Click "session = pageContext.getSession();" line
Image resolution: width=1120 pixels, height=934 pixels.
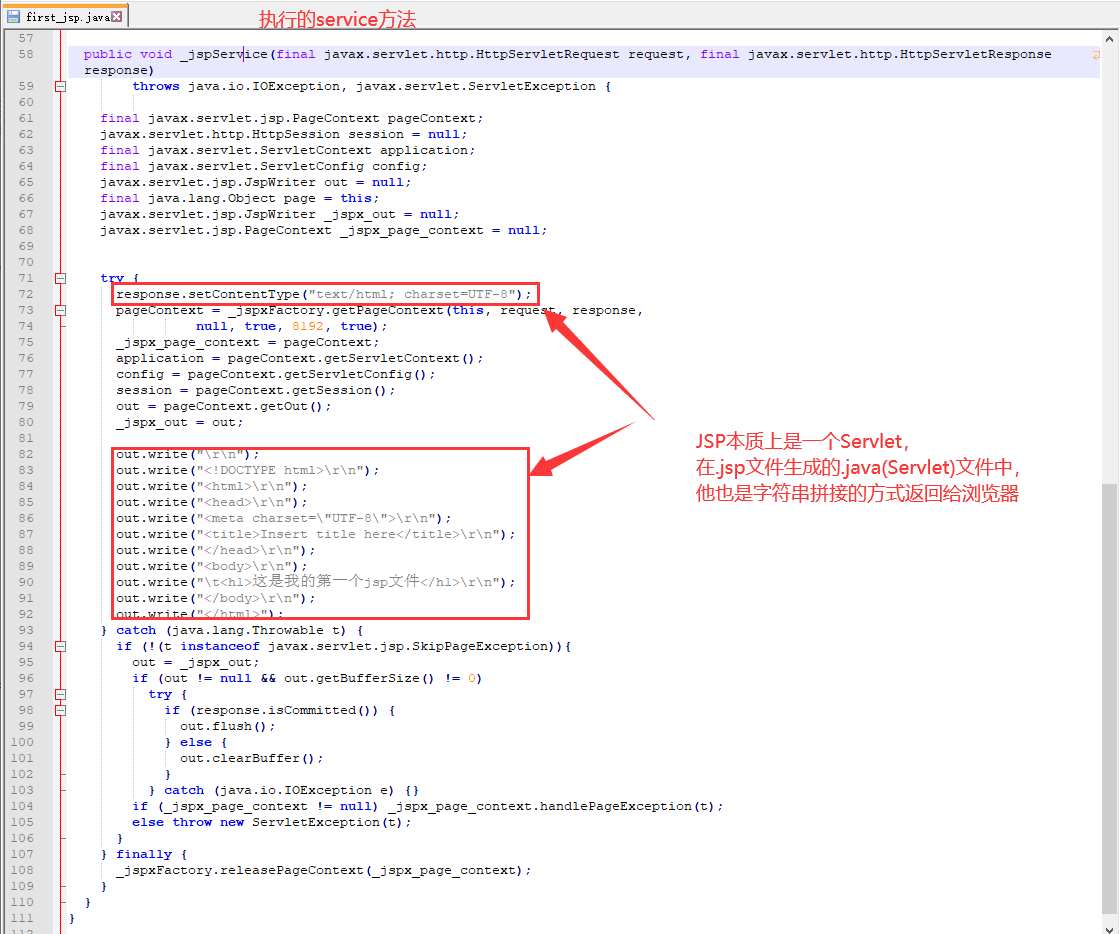(256, 391)
